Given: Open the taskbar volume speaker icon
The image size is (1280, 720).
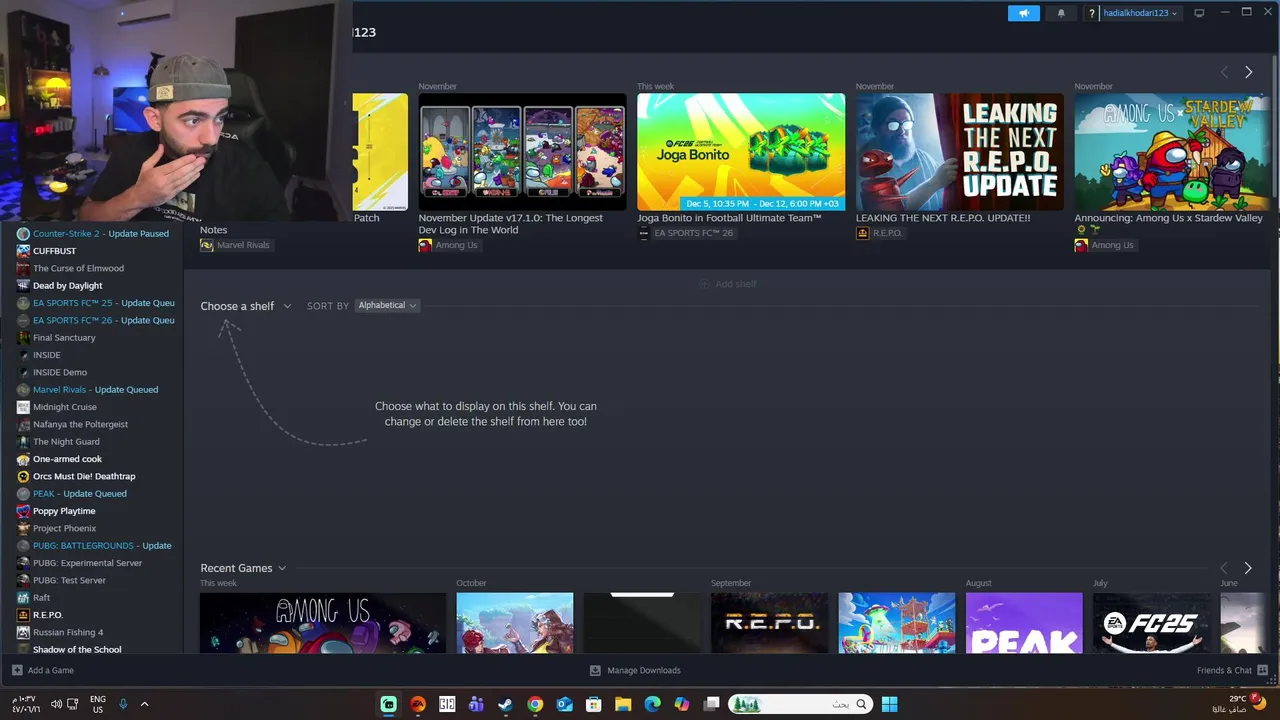Looking at the screenshot, I should [56, 704].
